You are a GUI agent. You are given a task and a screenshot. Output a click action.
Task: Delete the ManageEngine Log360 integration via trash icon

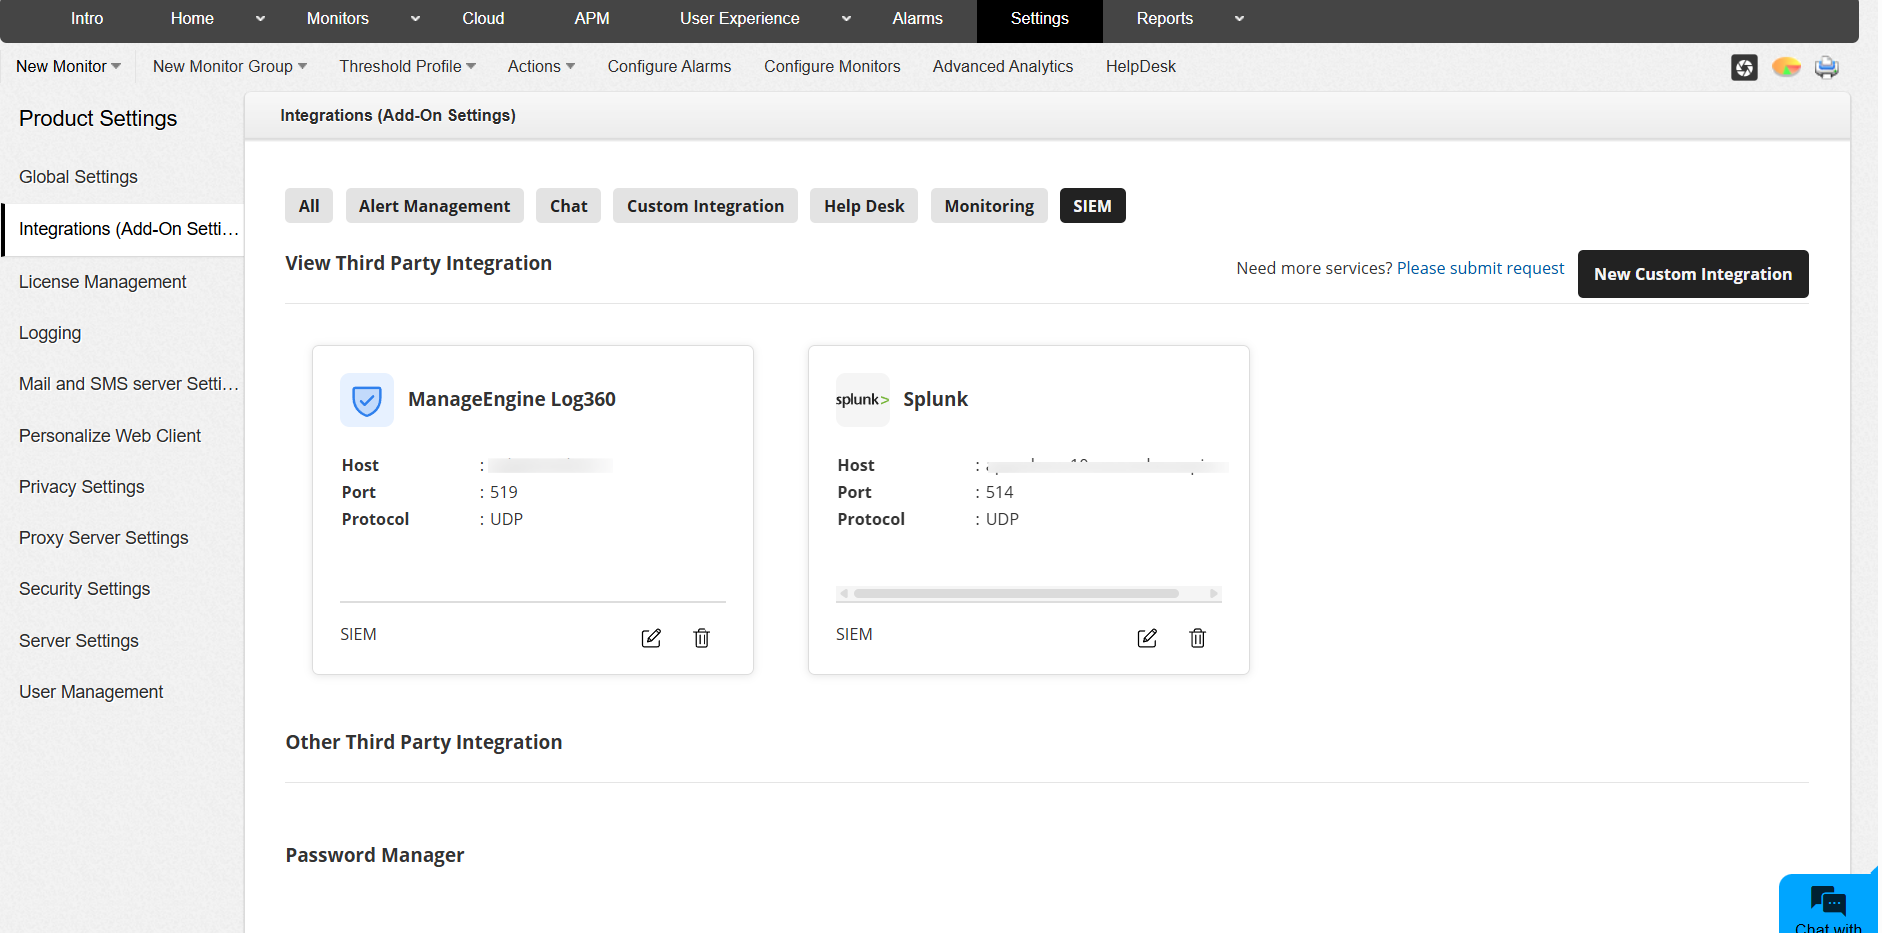pos(702,638)
